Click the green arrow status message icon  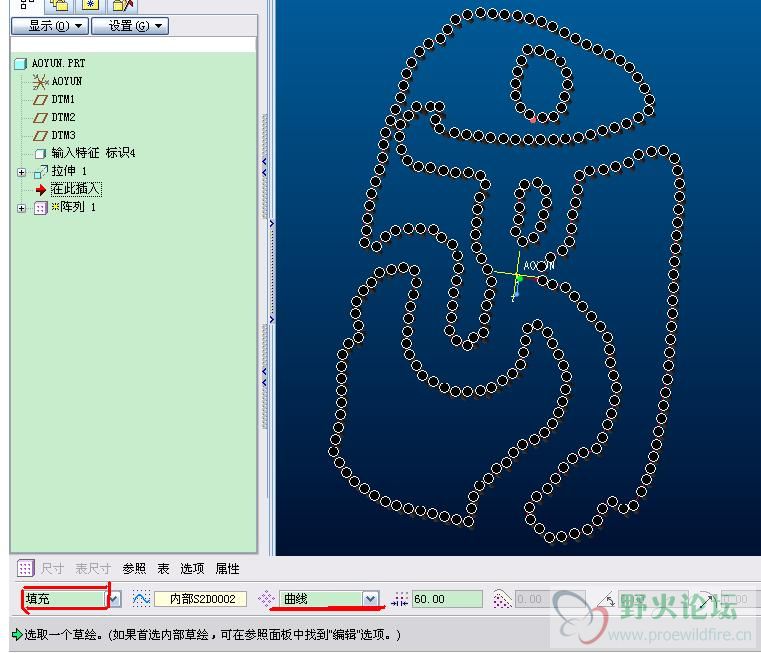(17, 635)
